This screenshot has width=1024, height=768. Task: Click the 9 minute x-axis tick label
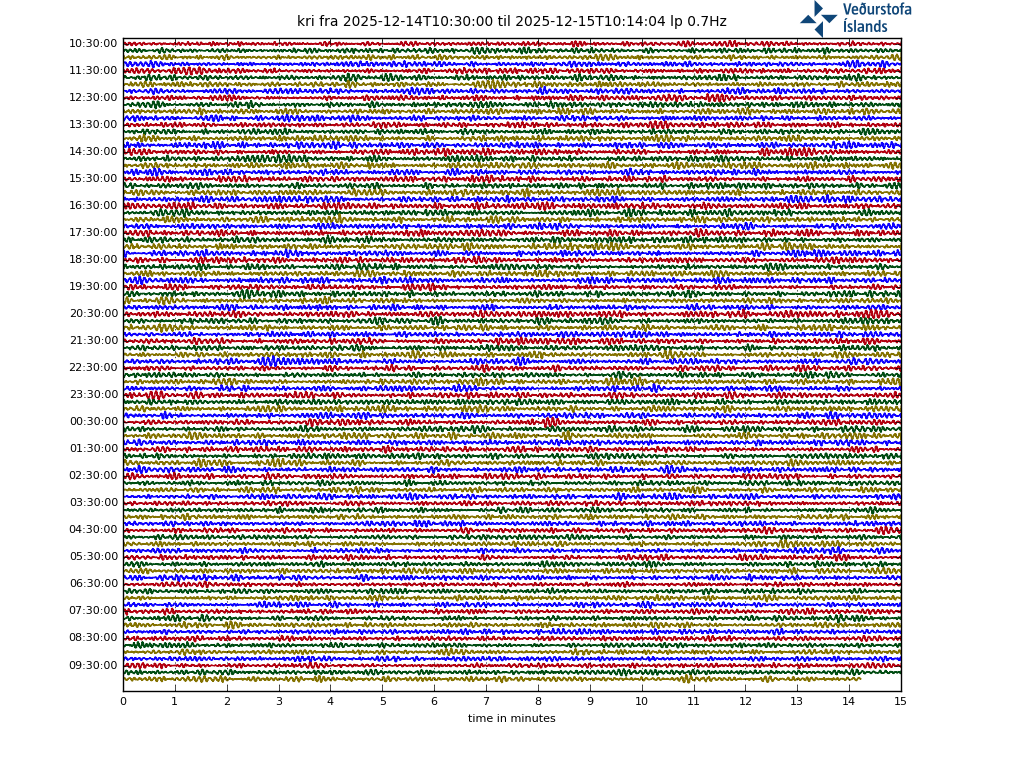[590, 702]
